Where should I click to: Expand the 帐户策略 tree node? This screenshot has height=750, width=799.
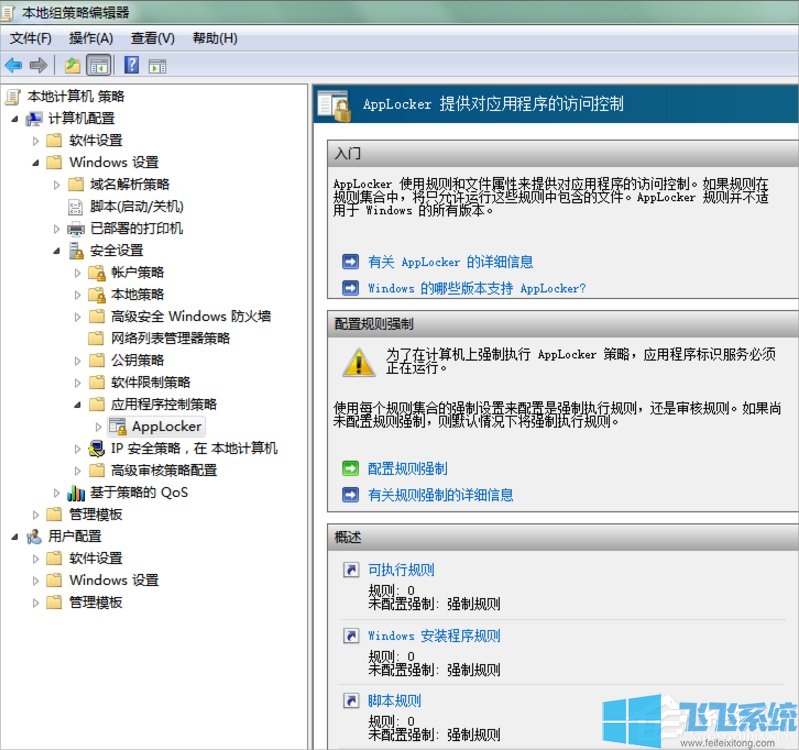(x=78, y=272)
